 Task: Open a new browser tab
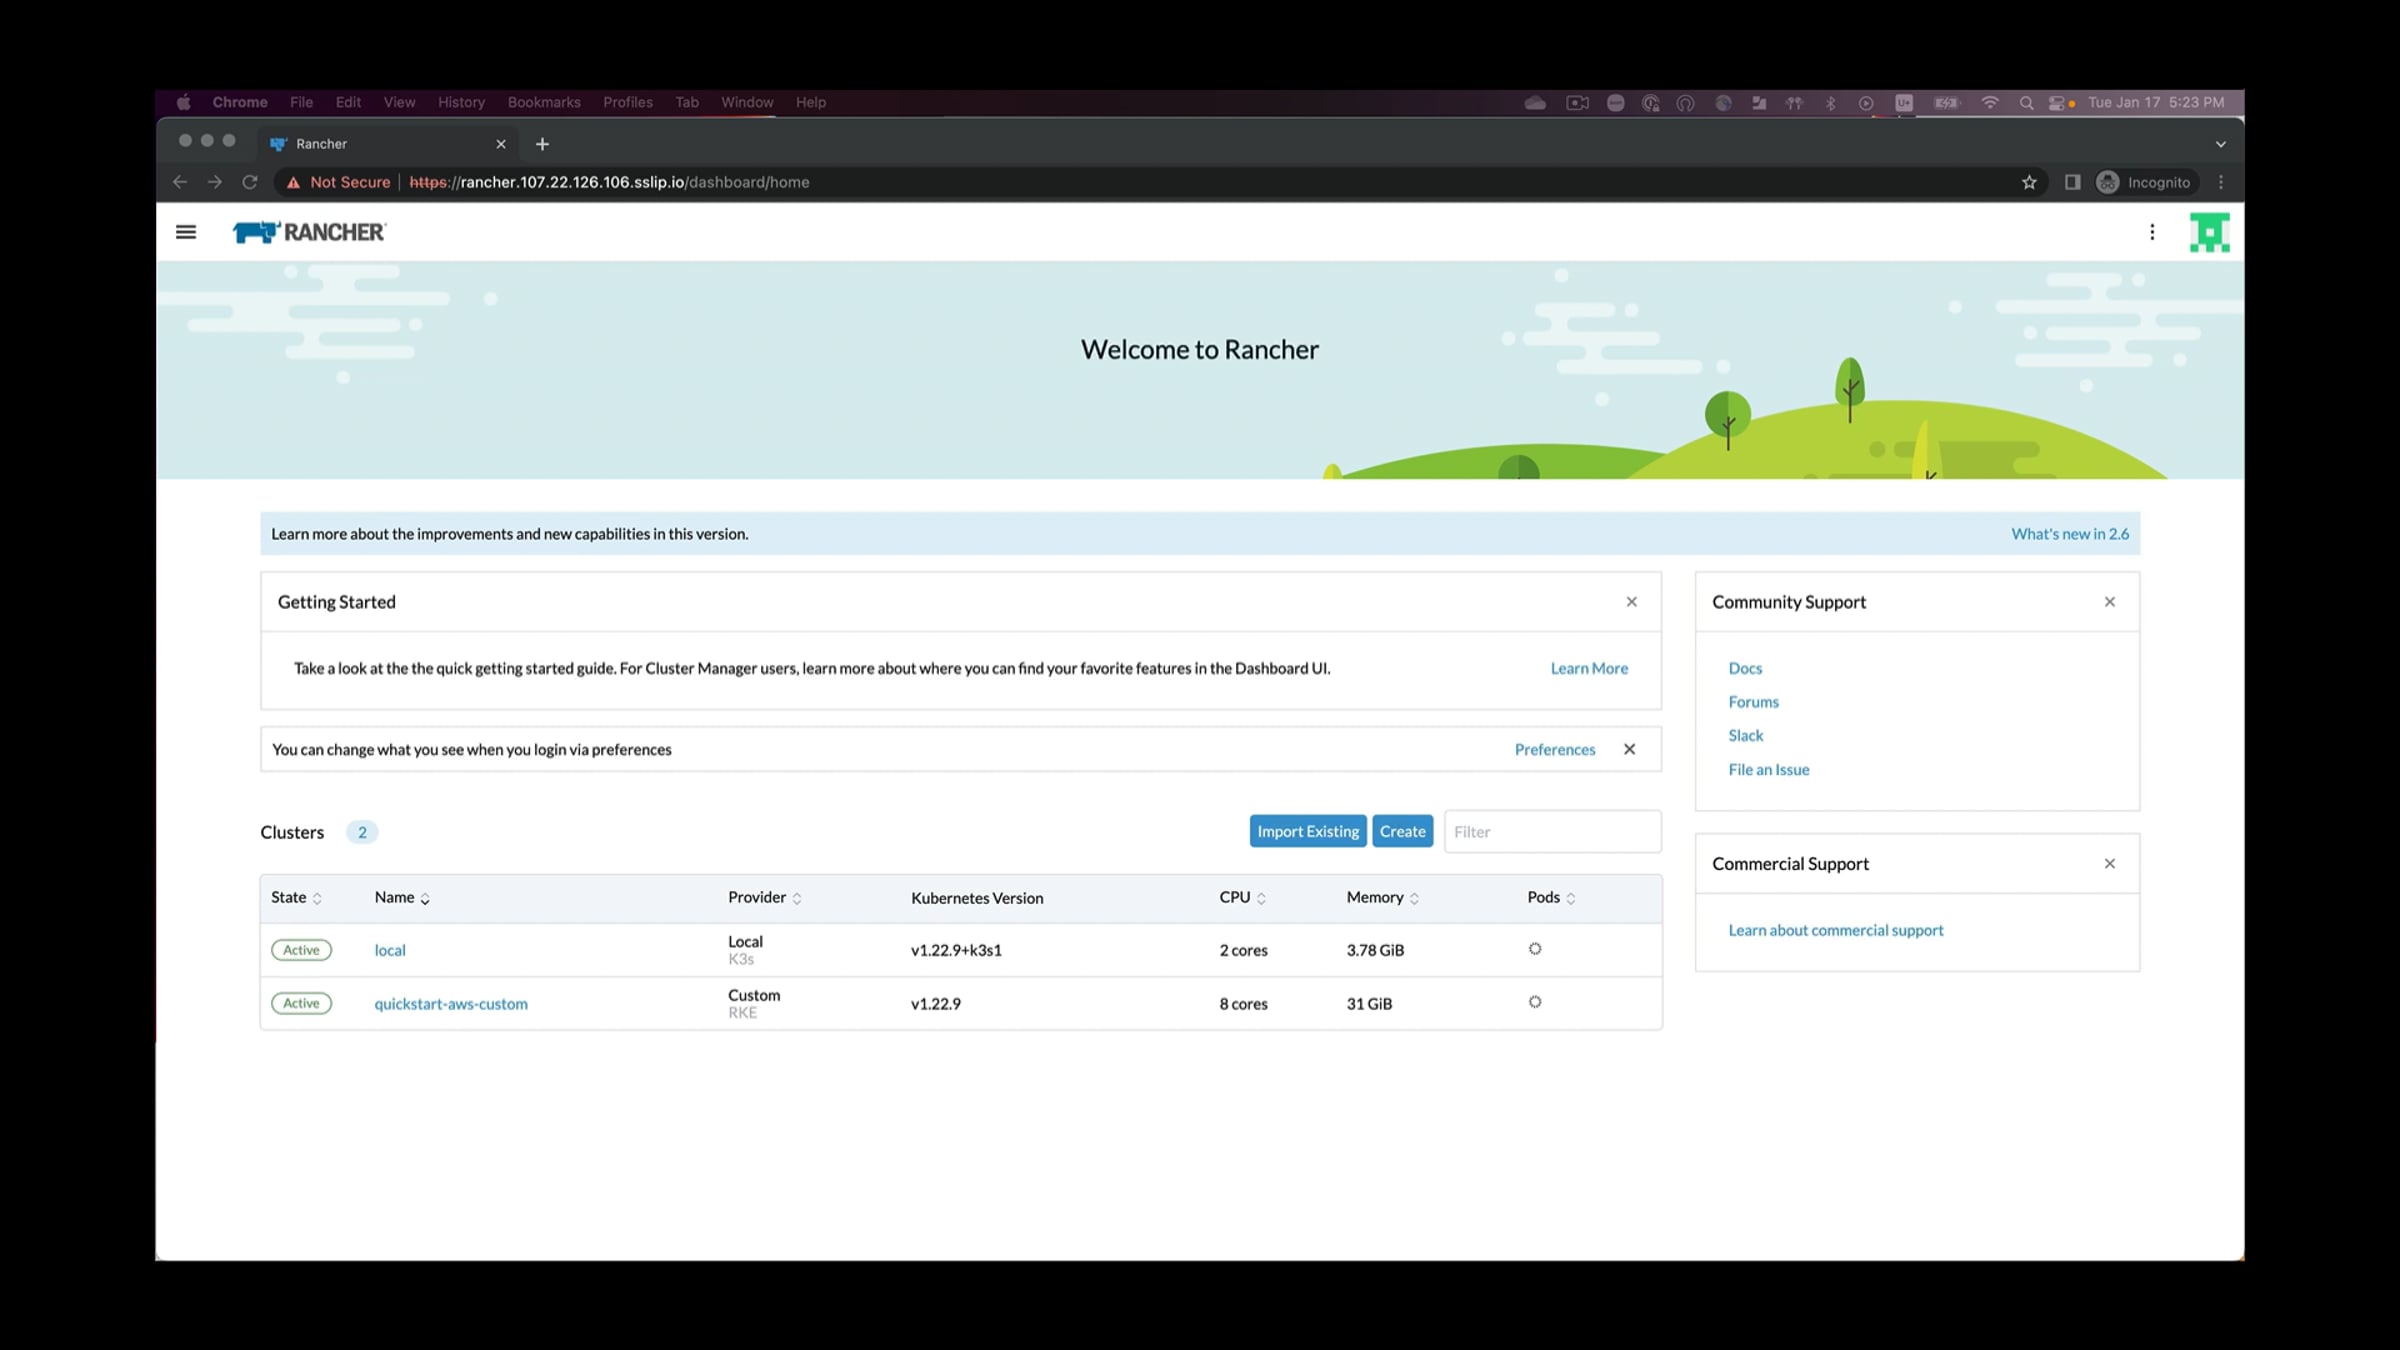pos(542,144)
